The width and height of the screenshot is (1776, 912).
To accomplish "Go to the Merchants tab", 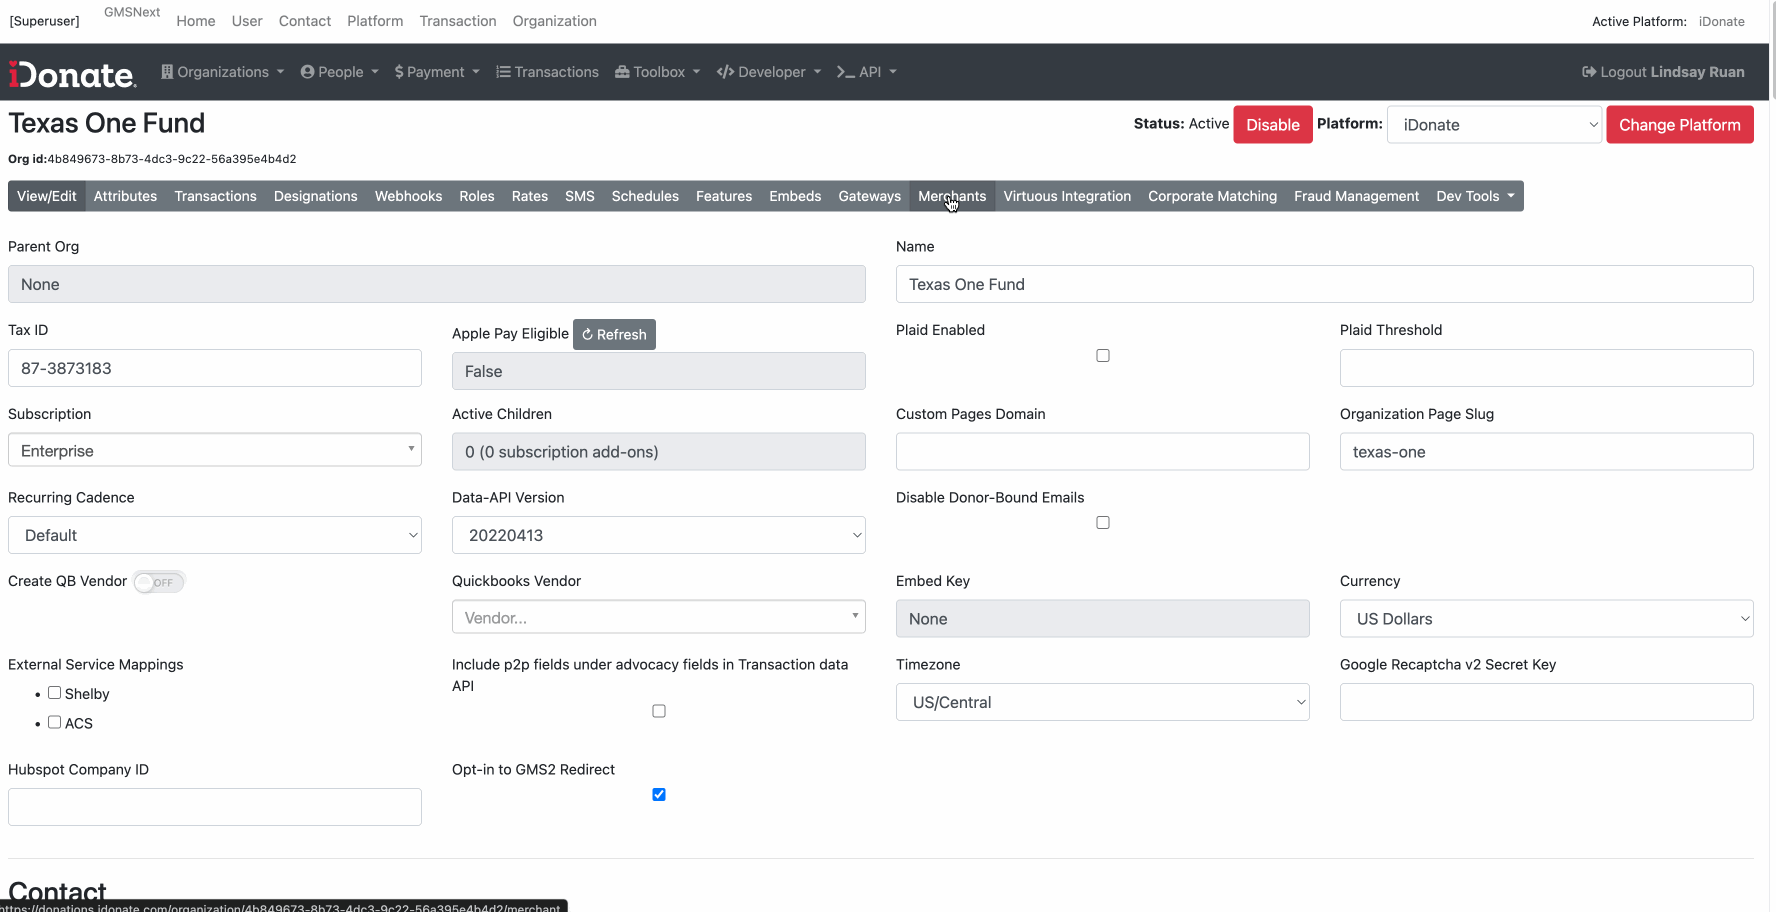I will pyautogui.click(x=952, y=196).
